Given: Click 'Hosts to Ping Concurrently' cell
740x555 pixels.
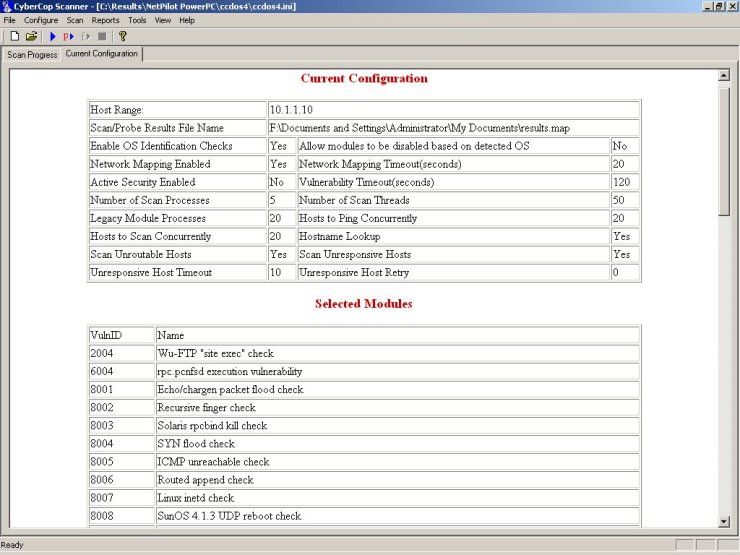Looking at the screenshot, I should pyautogui.click(x=454, y=218).
